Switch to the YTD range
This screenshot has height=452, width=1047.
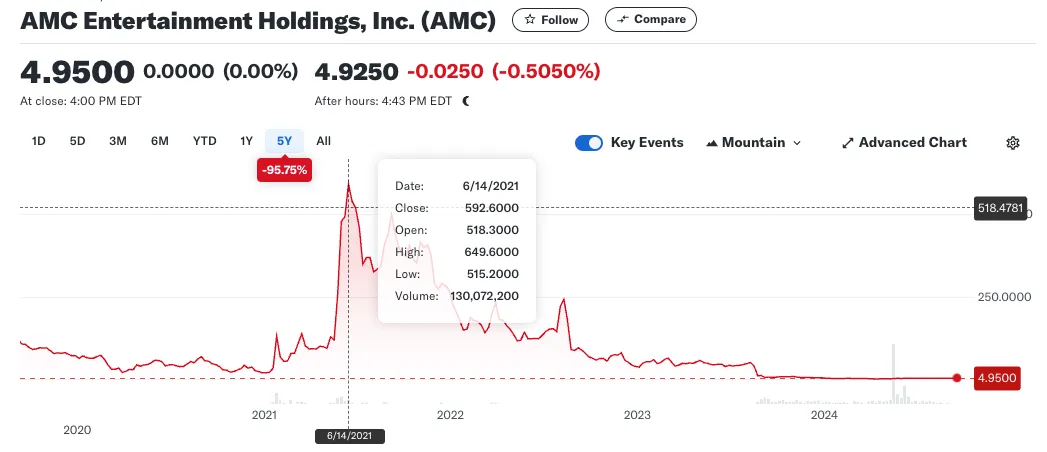coord(204,141)
